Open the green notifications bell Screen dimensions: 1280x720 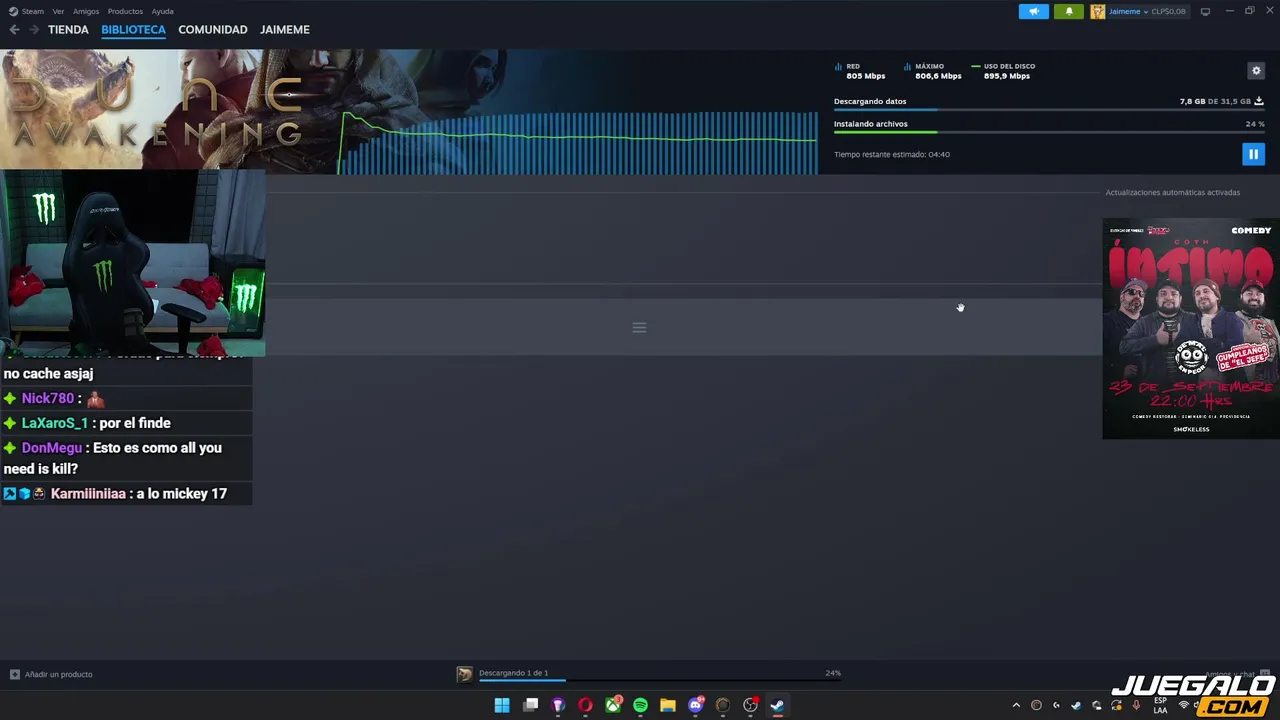[x=1068, y=11]
